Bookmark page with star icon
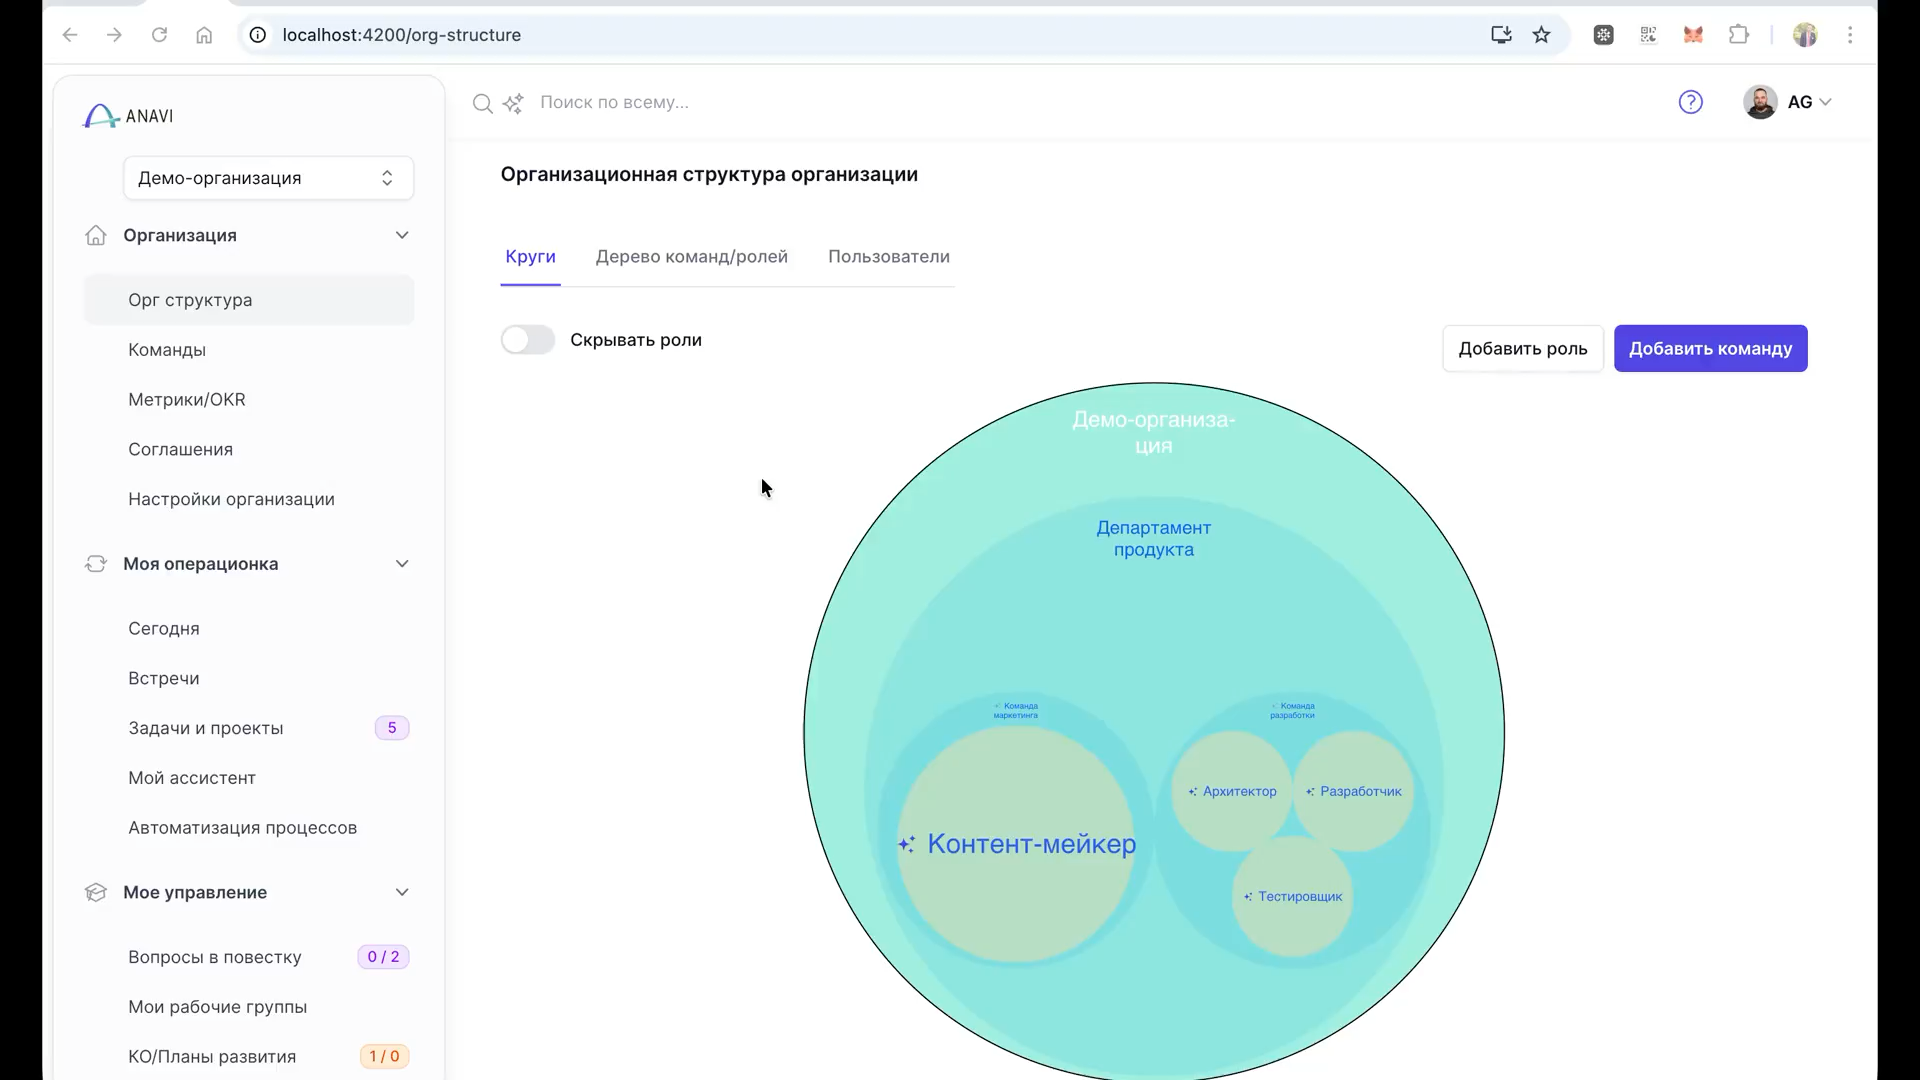Viewport: 1920px width, 1080px height. pos(1541,35)
